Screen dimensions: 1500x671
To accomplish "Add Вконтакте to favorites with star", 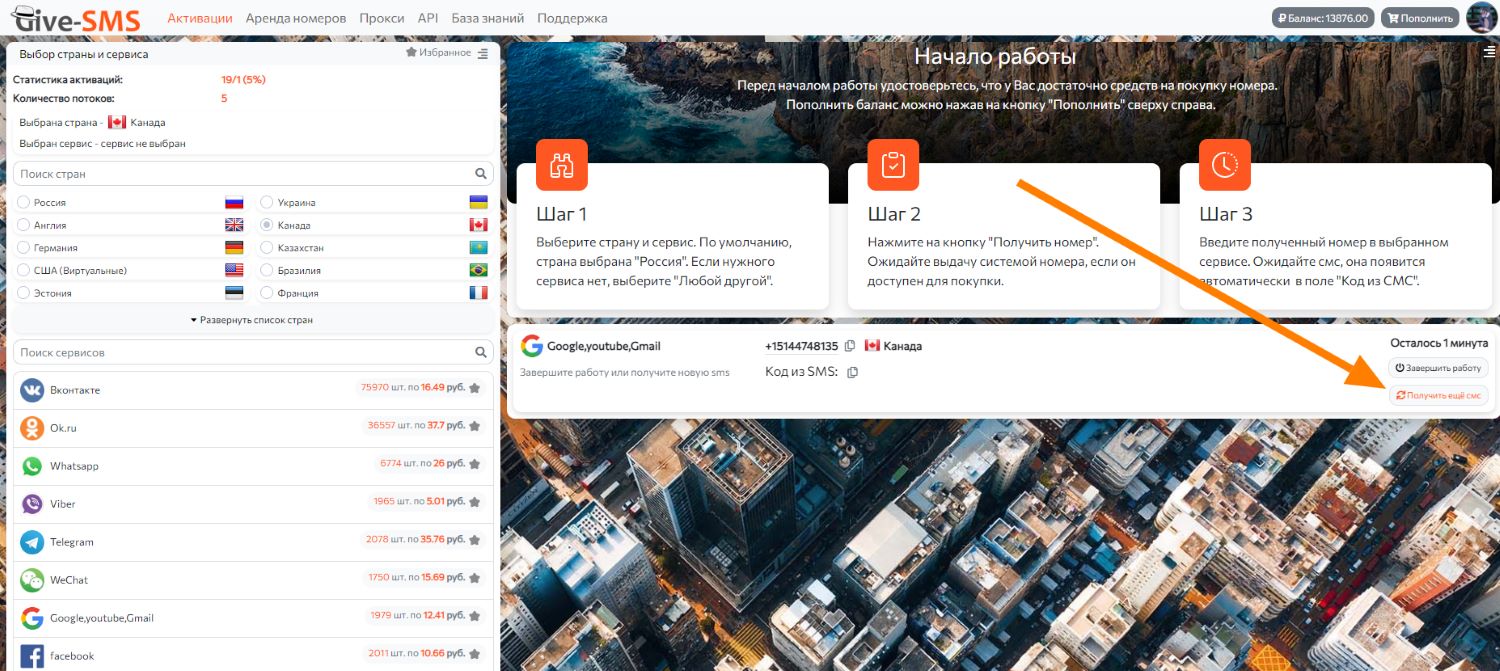I will 474,389.
